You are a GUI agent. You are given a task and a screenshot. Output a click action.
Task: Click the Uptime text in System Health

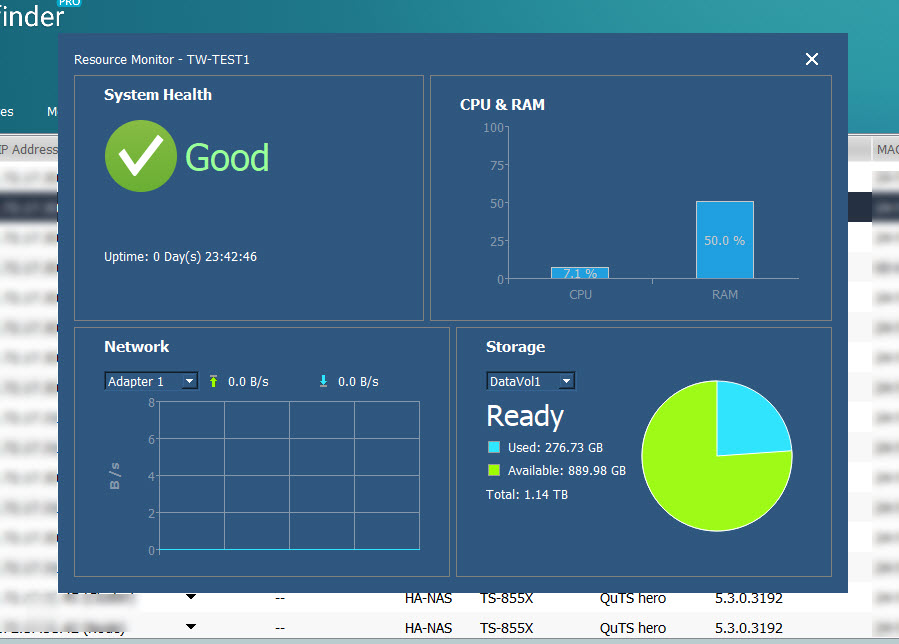click(180, 257)
